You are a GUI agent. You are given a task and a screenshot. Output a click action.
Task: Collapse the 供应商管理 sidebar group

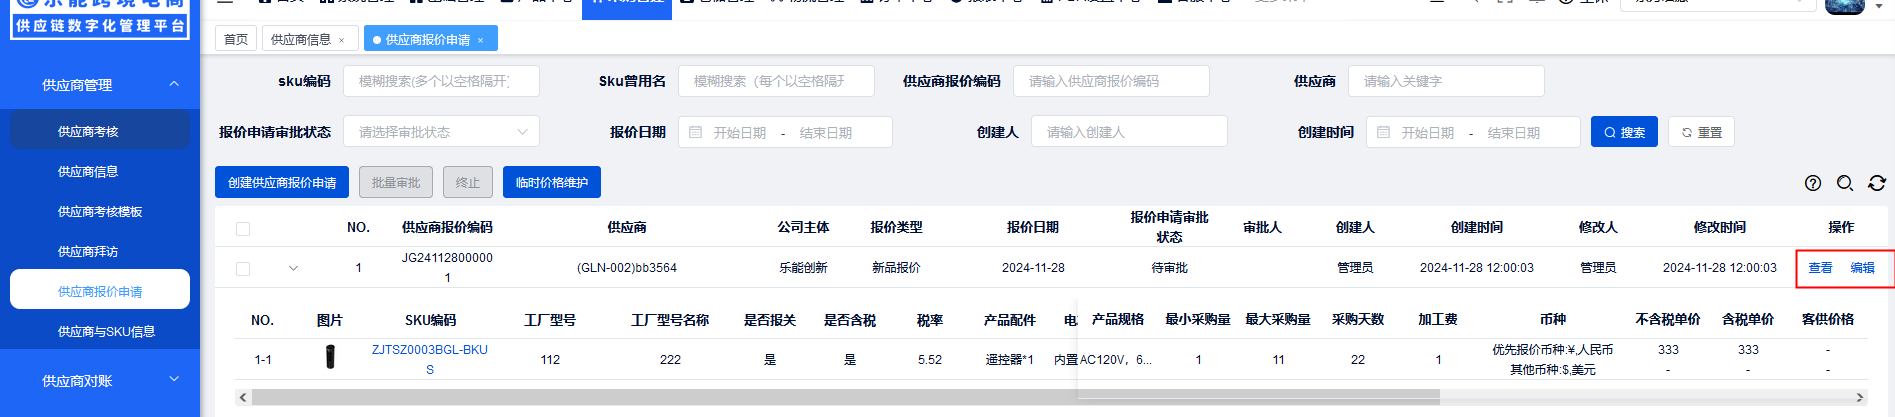click(174, 84)
